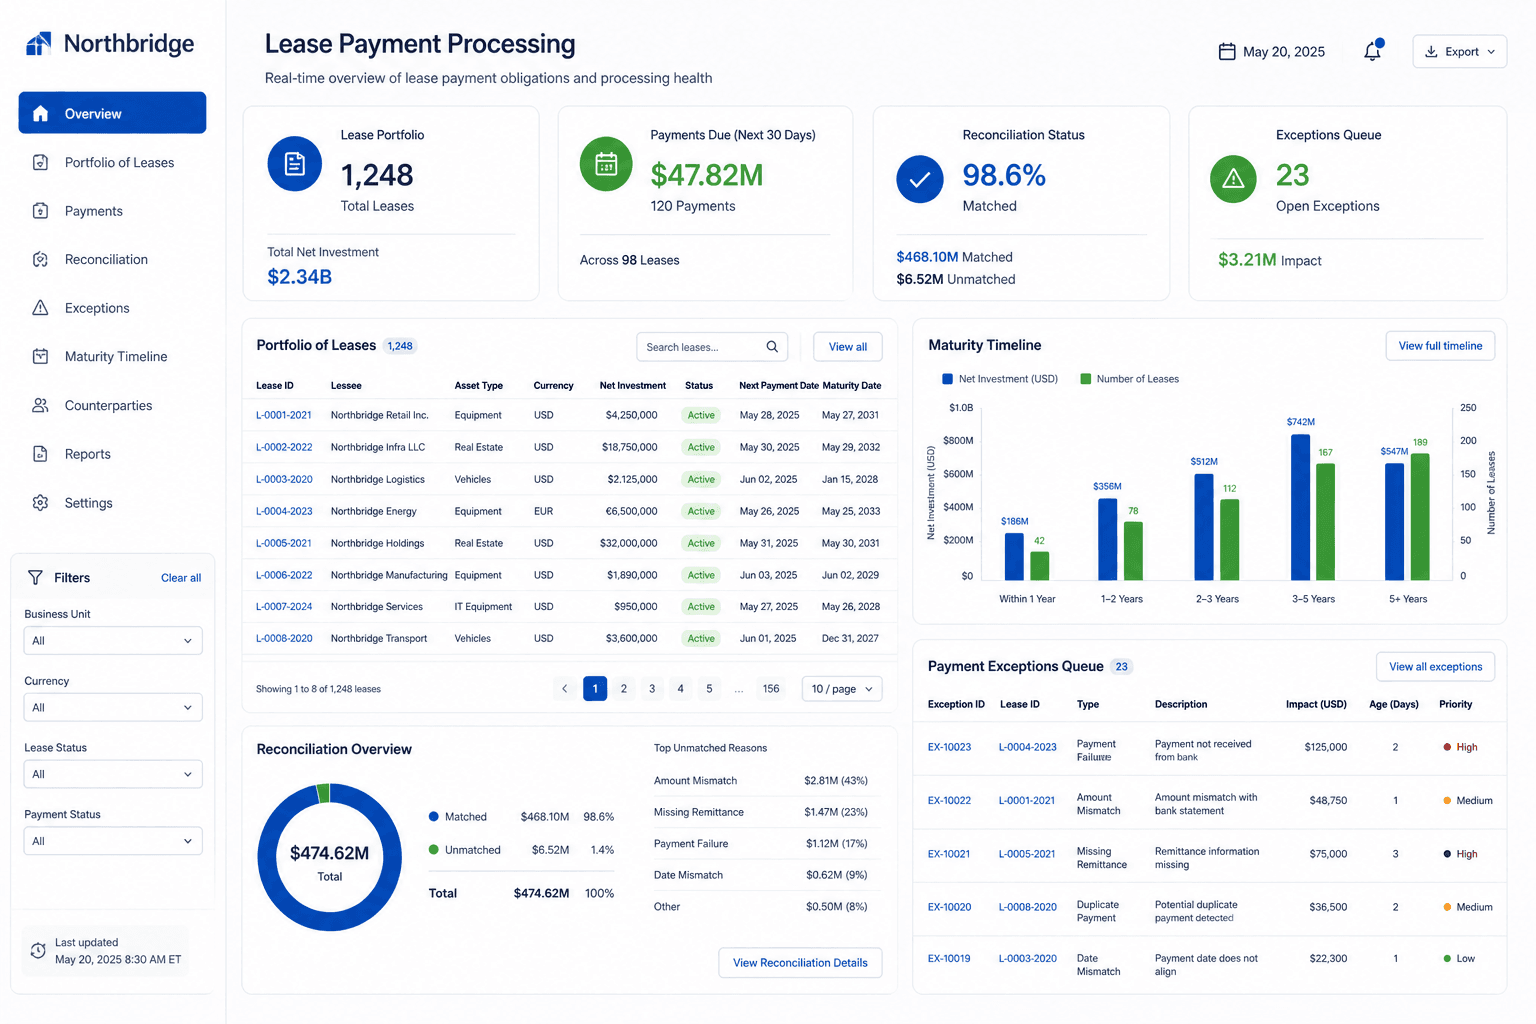The height and width of the screenshot is (1024, 1536).
Task: Click the Northbridge logo icon
Action: coord(38,43)
